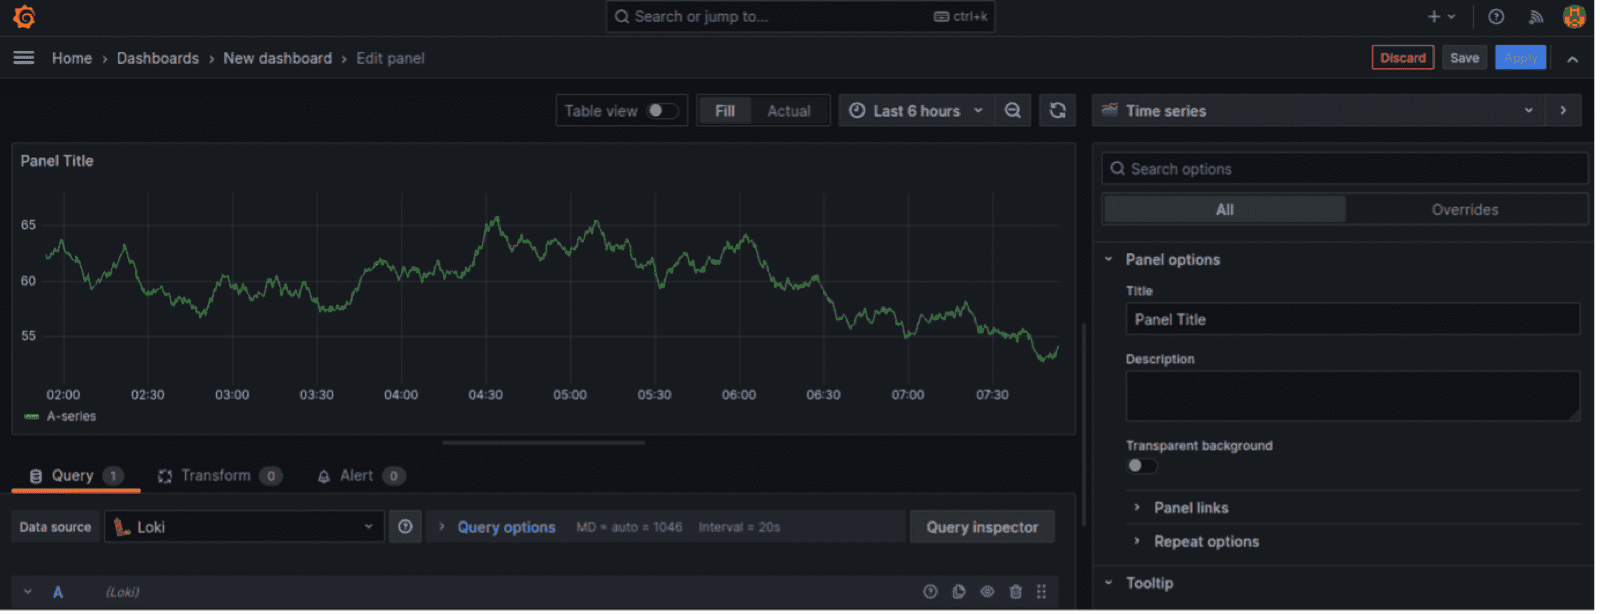Screen dimensions: 1600x614
Task: Switch to the Transform tab
Action: [219, 476]
